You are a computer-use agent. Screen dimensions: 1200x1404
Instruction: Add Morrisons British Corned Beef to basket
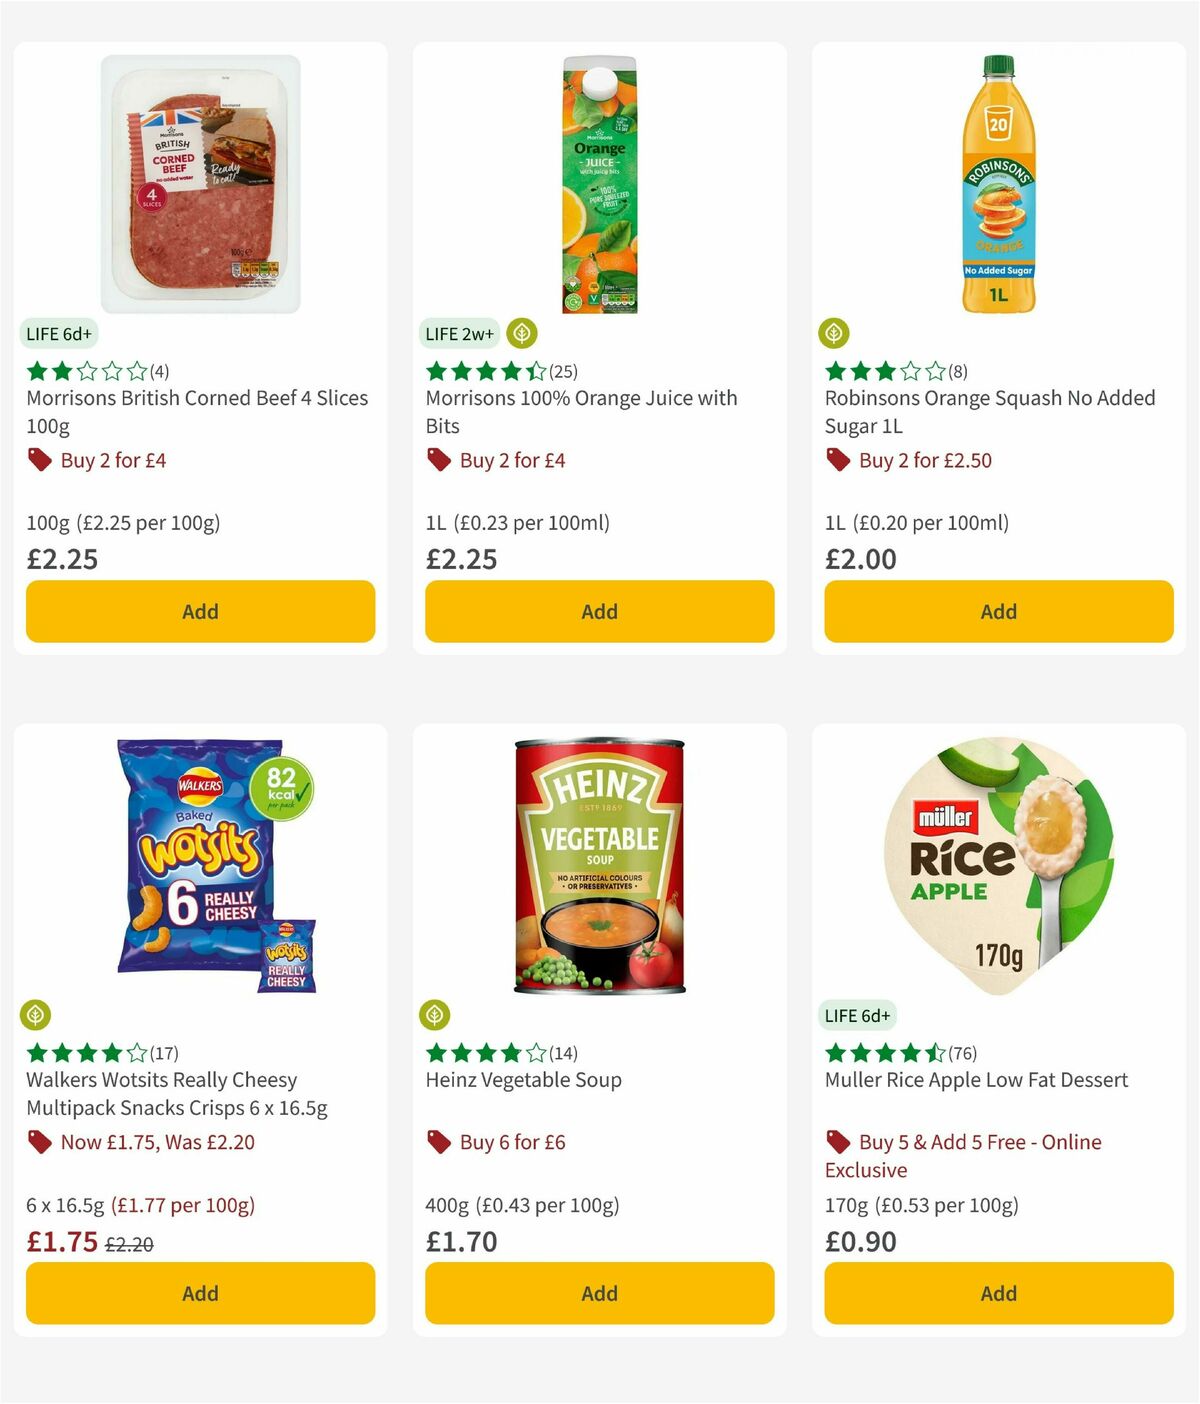200,611
